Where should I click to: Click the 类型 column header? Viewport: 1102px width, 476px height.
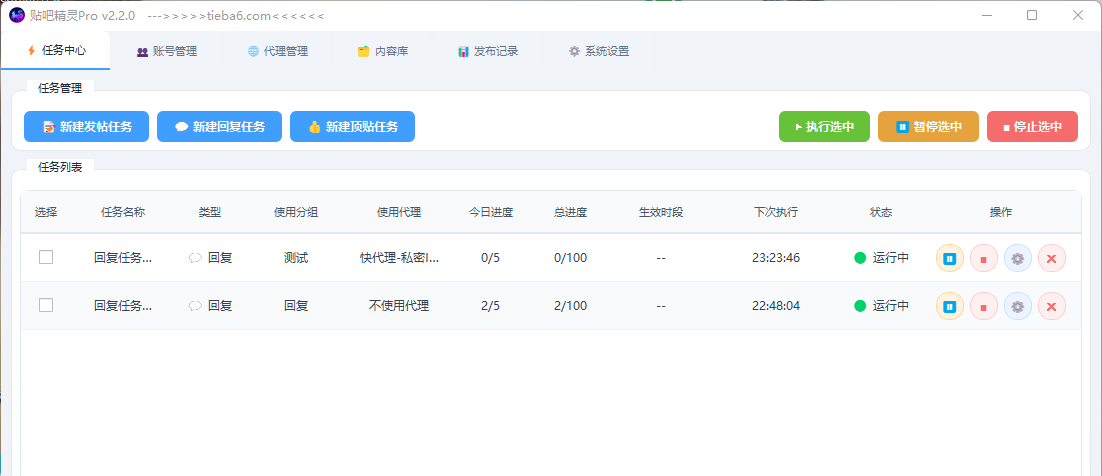(209, 212)
